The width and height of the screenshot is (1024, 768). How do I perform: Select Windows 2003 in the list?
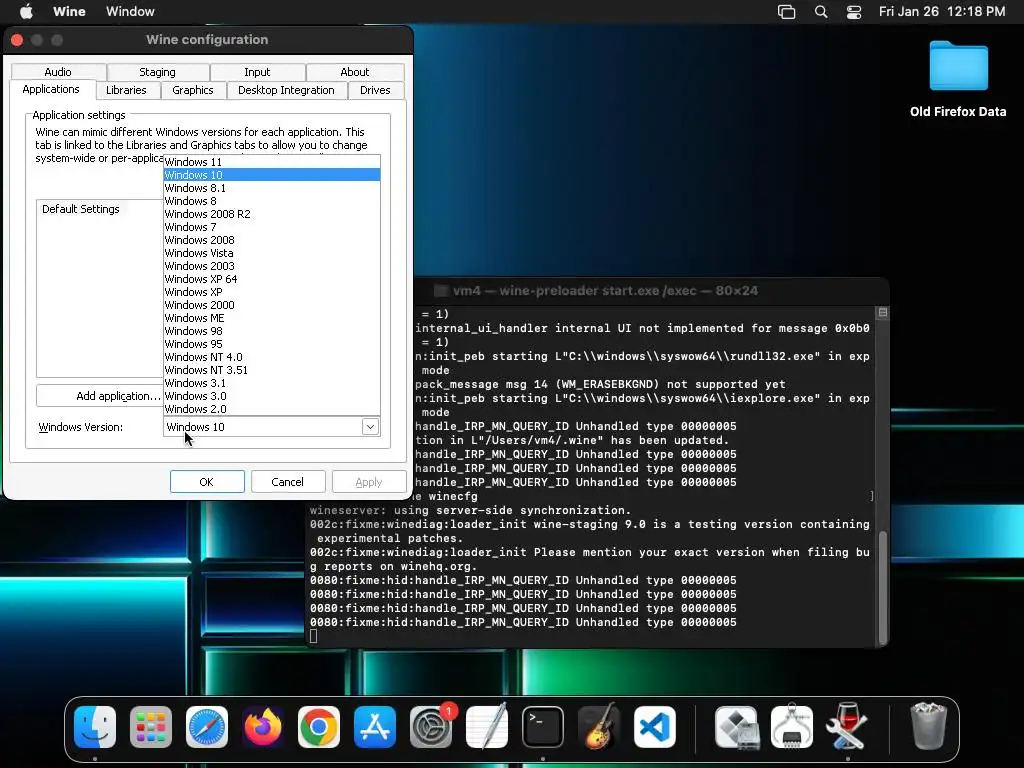coord(272,266)
